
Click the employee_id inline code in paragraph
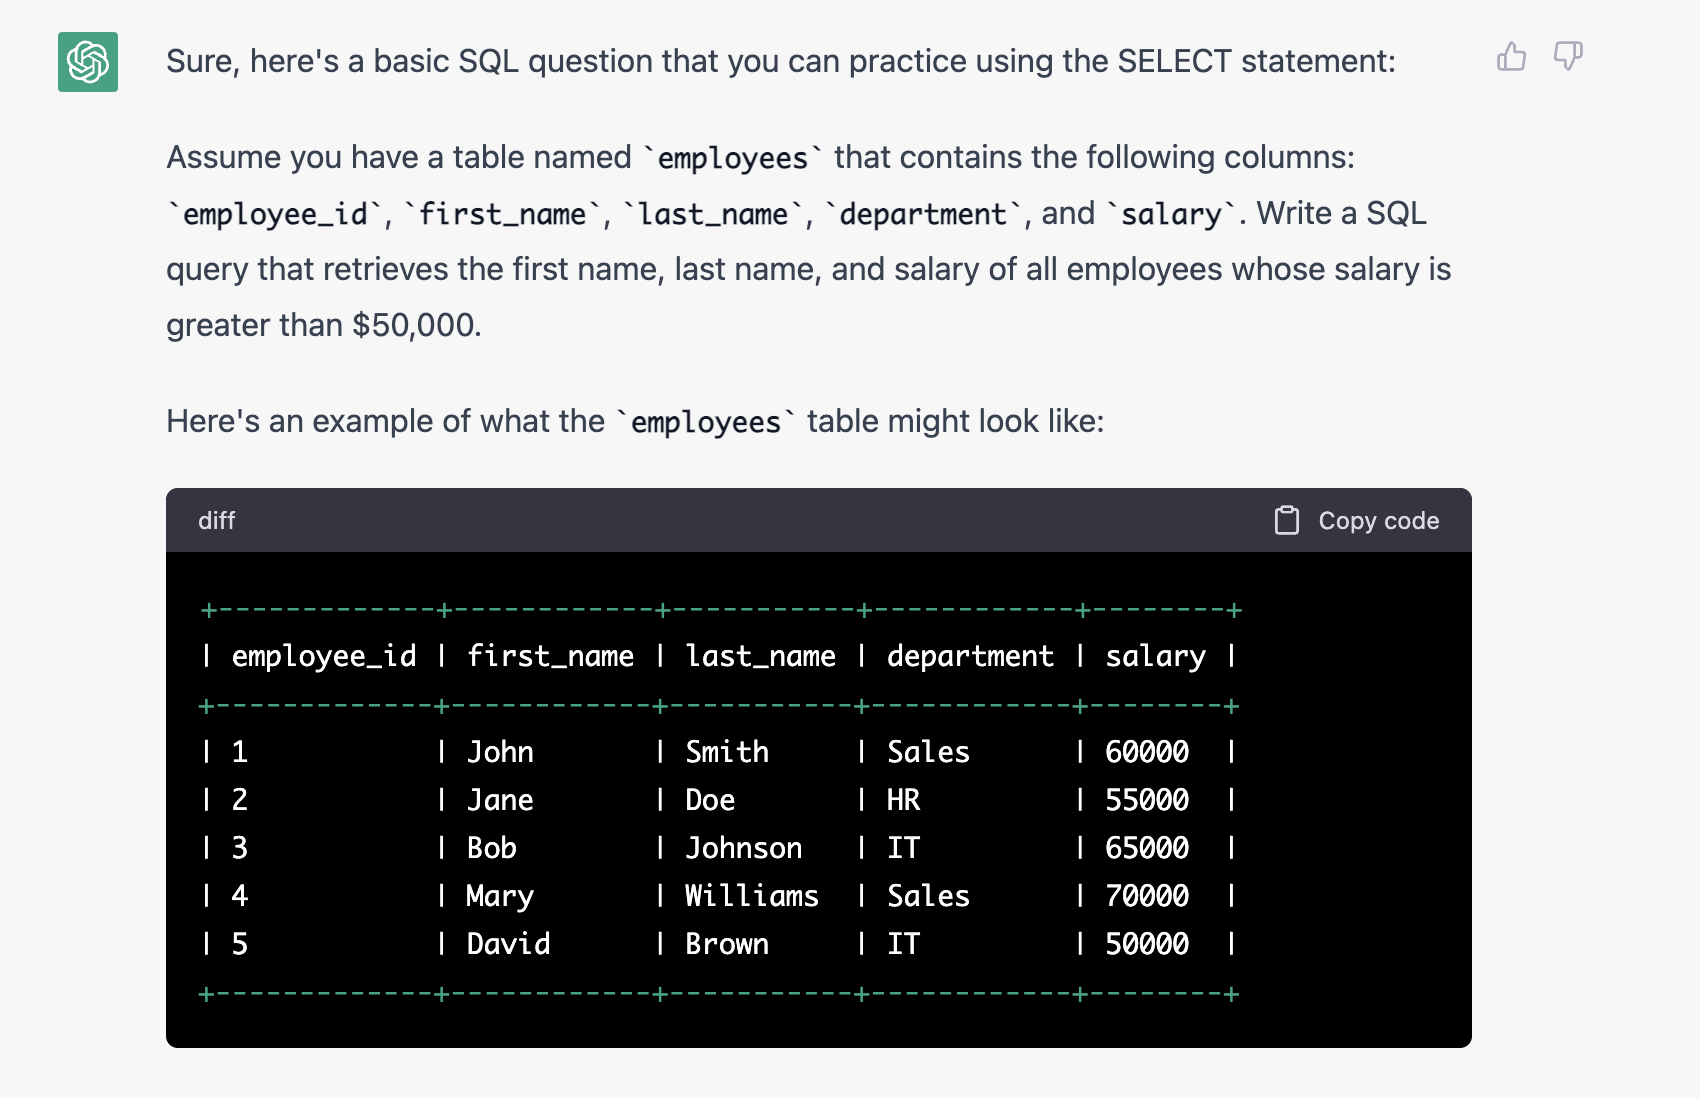275,214
